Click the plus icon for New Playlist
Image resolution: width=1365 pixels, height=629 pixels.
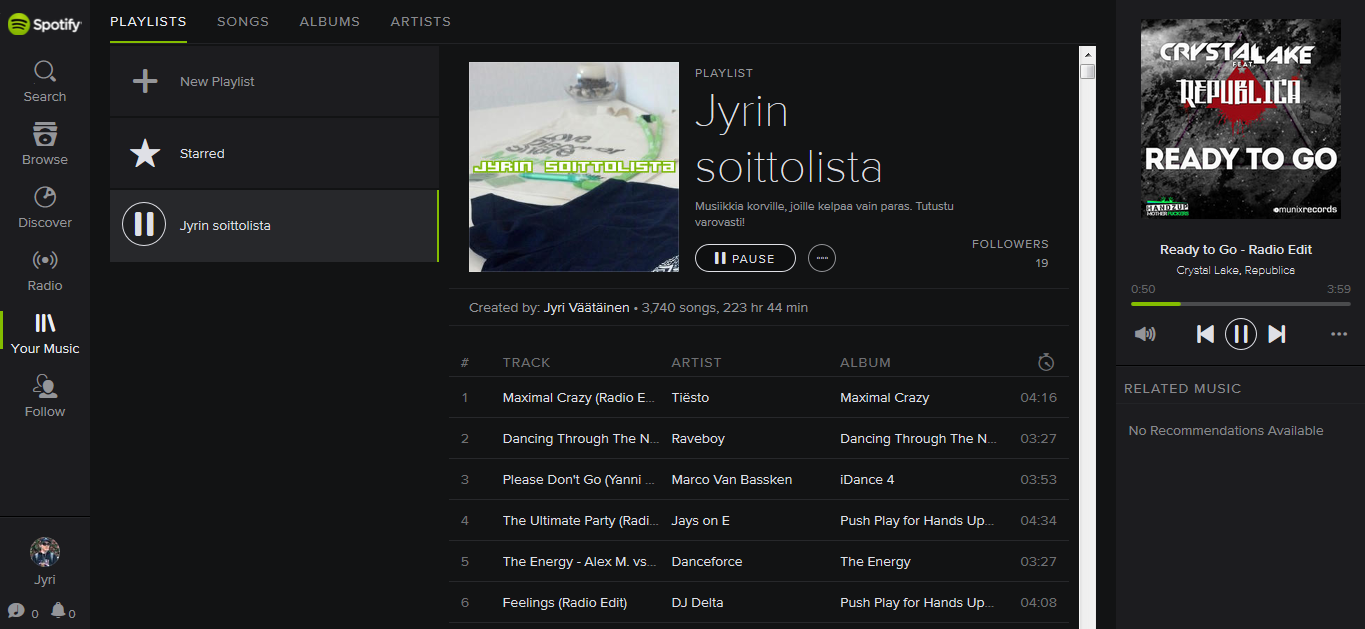click(145, 81)
